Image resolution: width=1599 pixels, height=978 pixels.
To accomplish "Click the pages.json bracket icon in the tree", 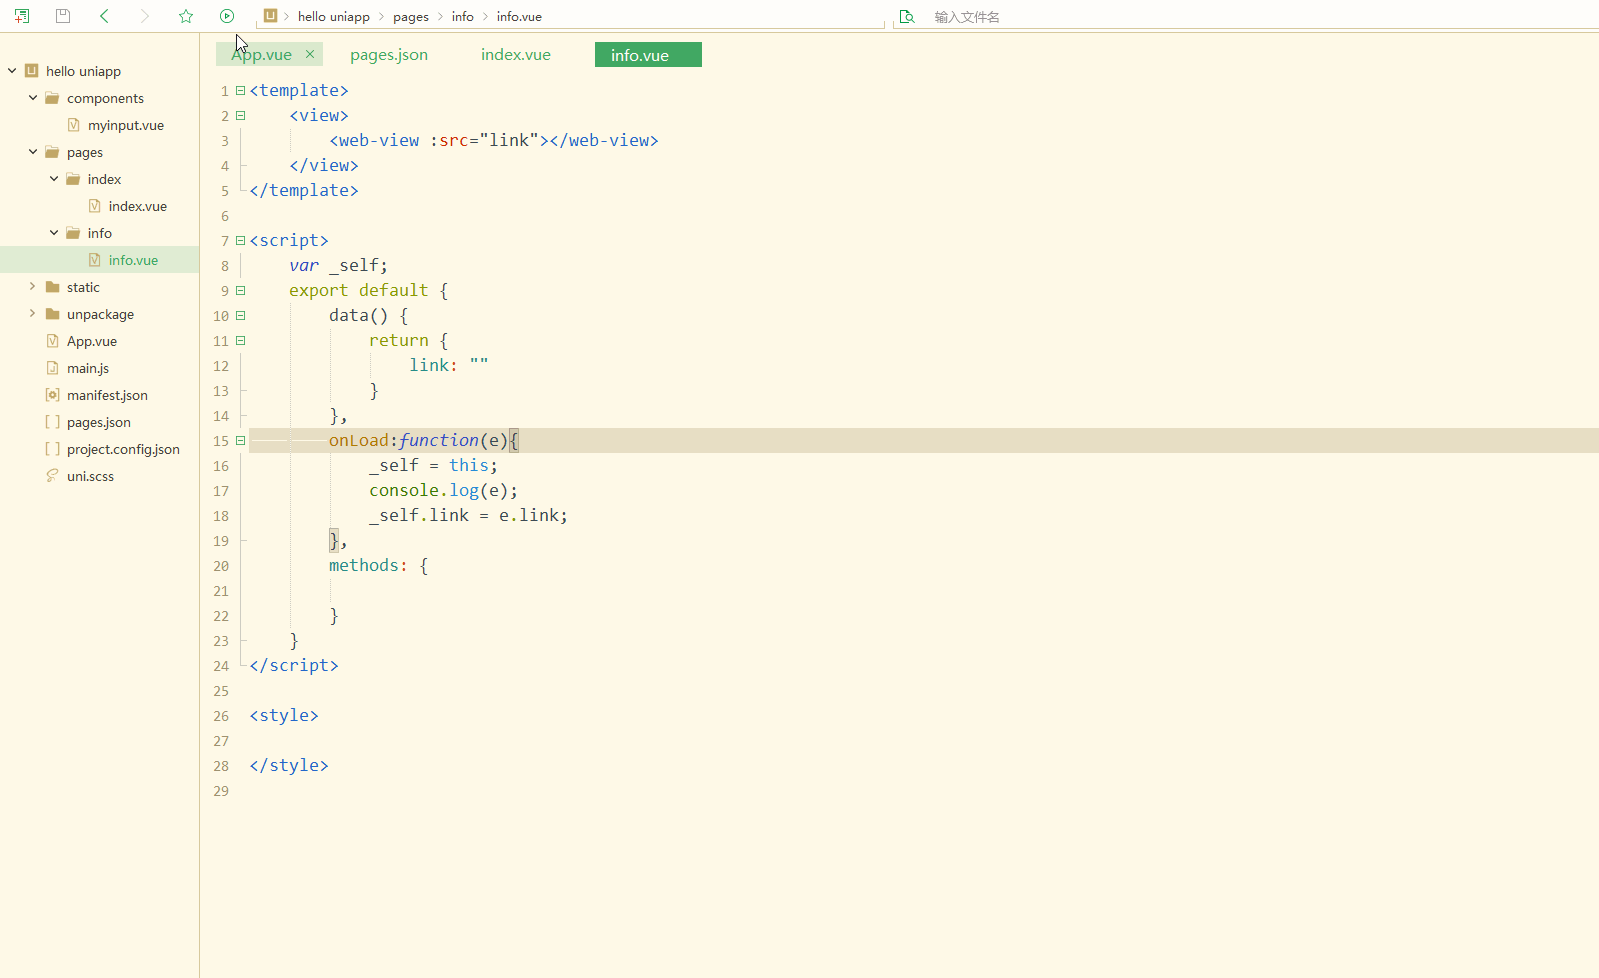I will pos(53,422).
